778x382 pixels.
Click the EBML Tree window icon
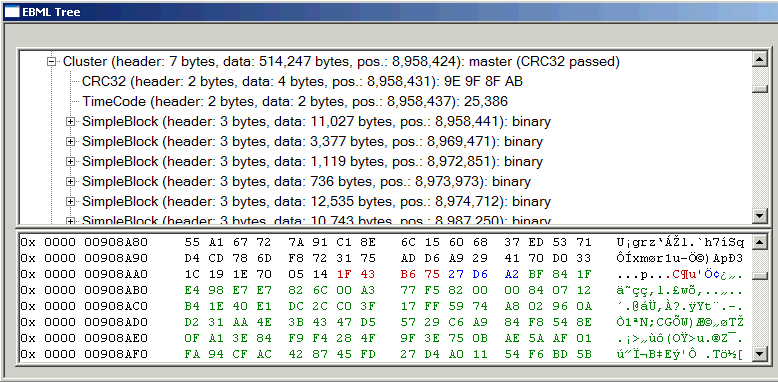point(12,11)
